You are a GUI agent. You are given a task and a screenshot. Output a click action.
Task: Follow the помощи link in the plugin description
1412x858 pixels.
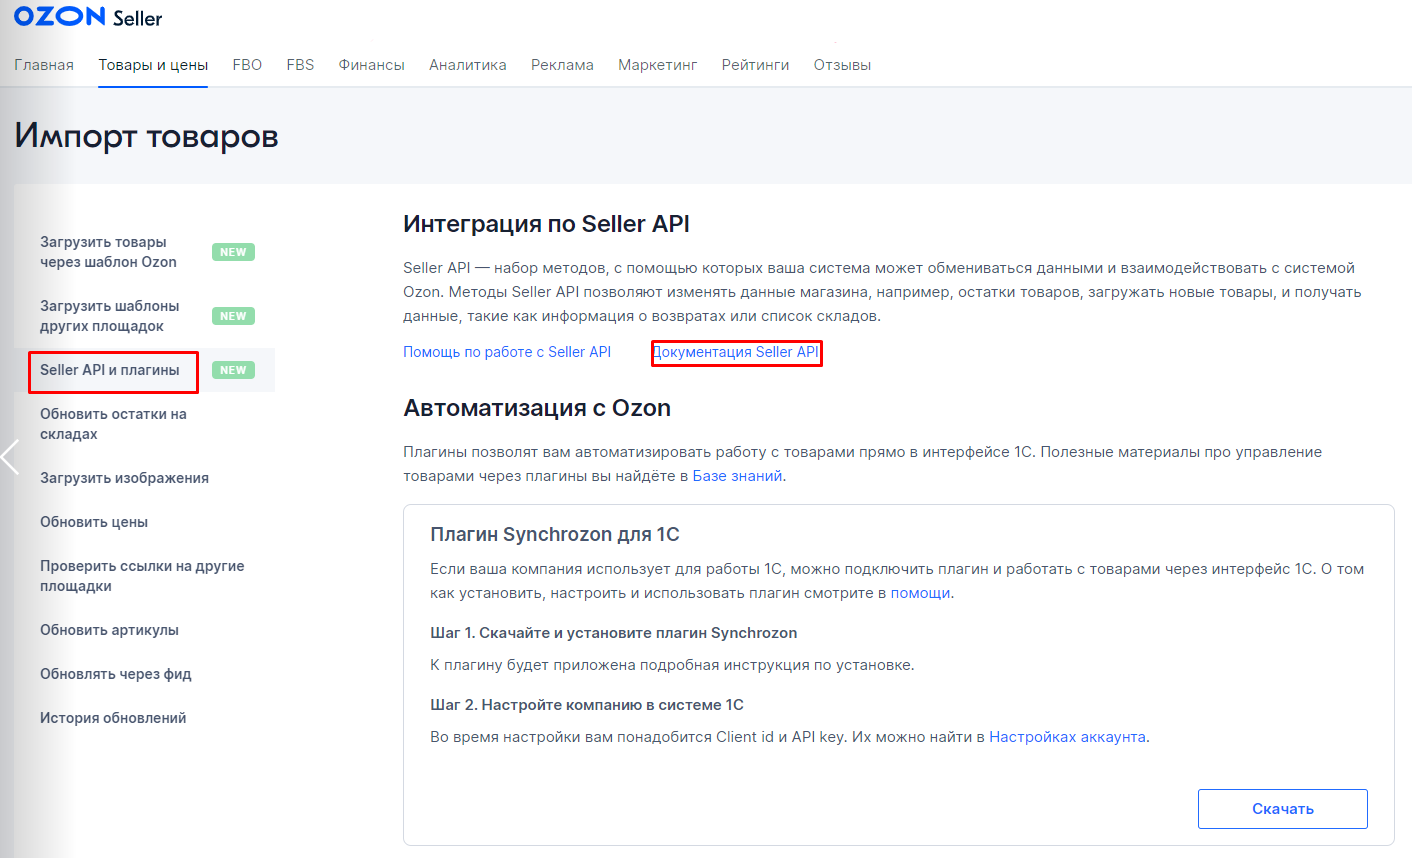coord(920,593)
